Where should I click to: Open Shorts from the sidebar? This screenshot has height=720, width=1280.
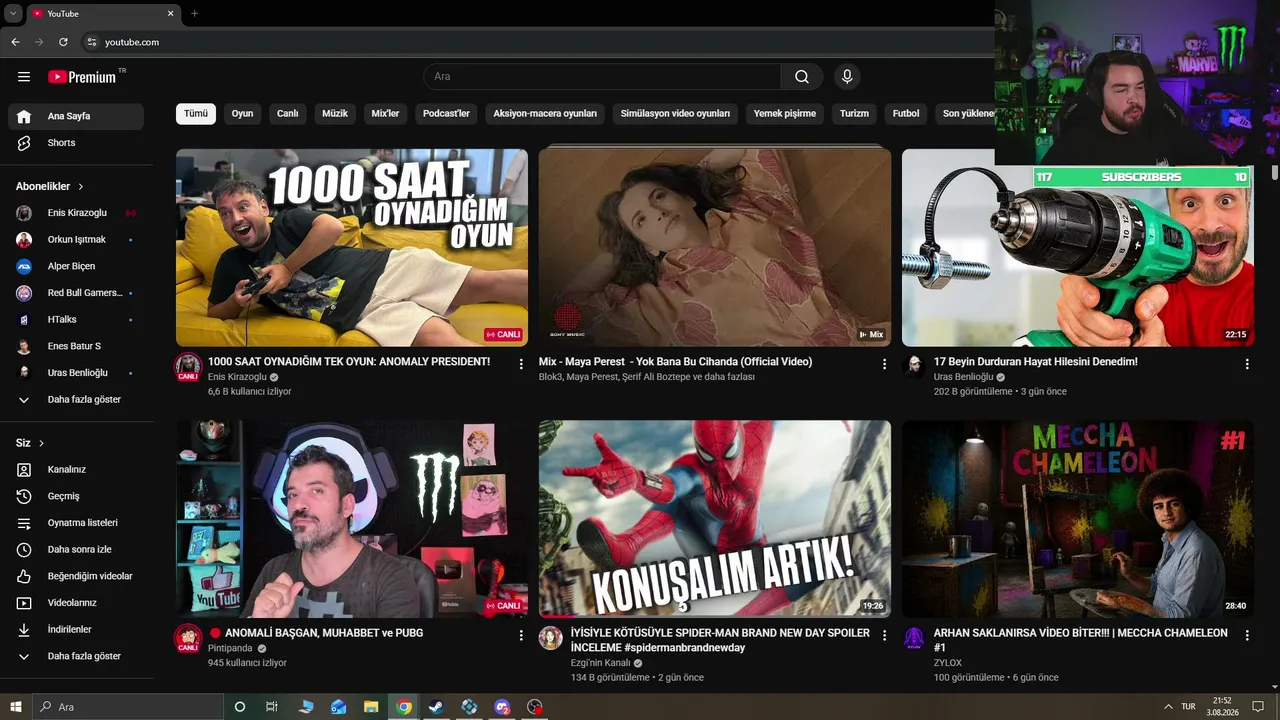(76, 143)
